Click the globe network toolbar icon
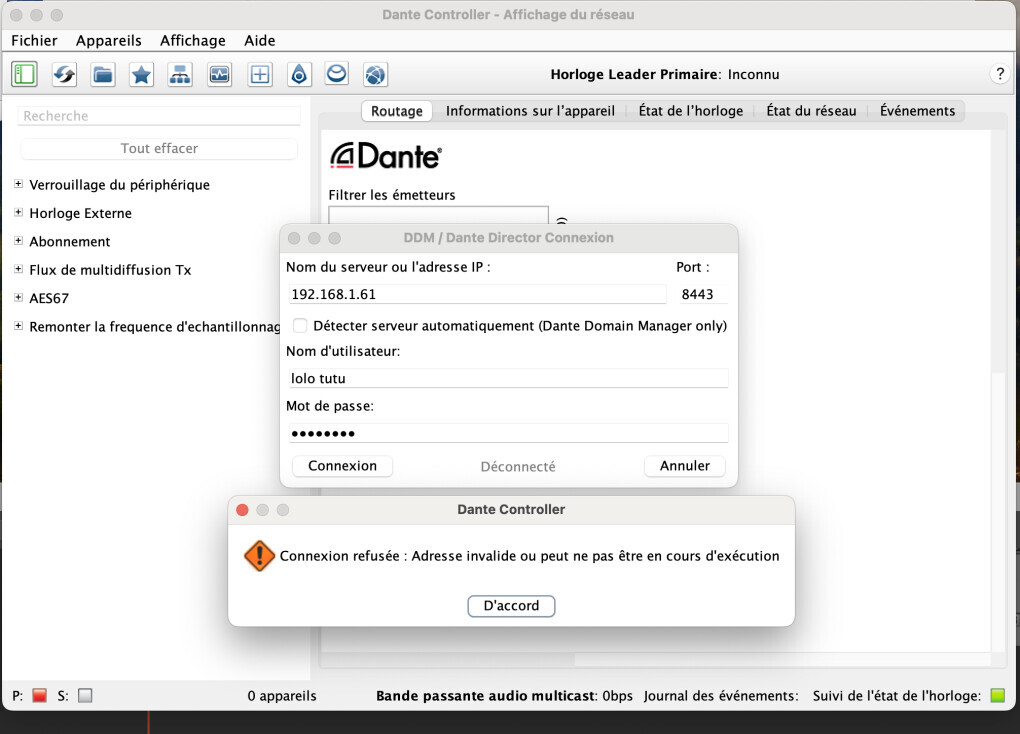 point(375,74)
